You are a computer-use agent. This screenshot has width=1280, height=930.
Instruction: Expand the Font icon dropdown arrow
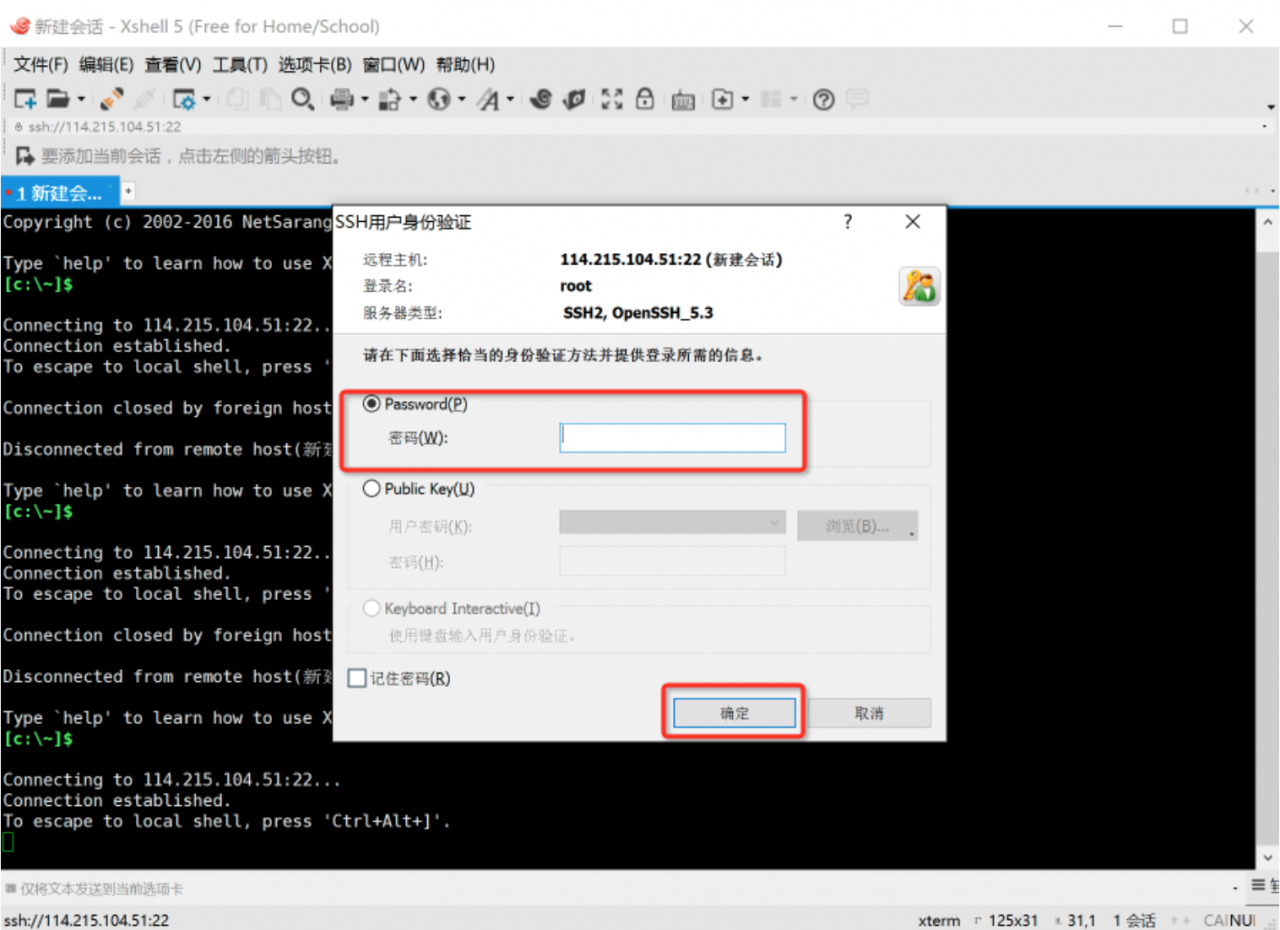click(x=510, y=99)
